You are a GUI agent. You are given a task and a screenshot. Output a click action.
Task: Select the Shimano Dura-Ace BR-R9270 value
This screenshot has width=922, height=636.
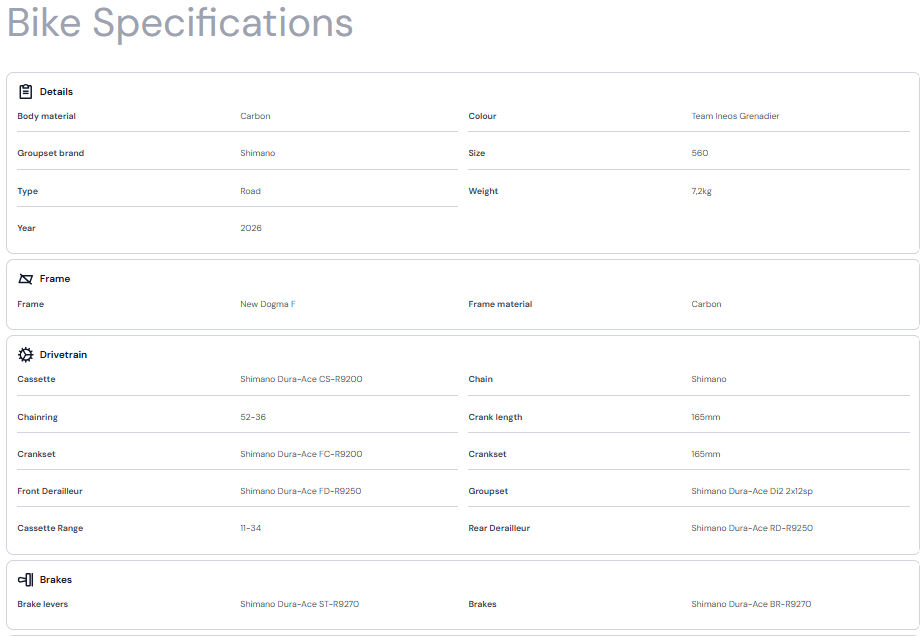click(751, 604)
